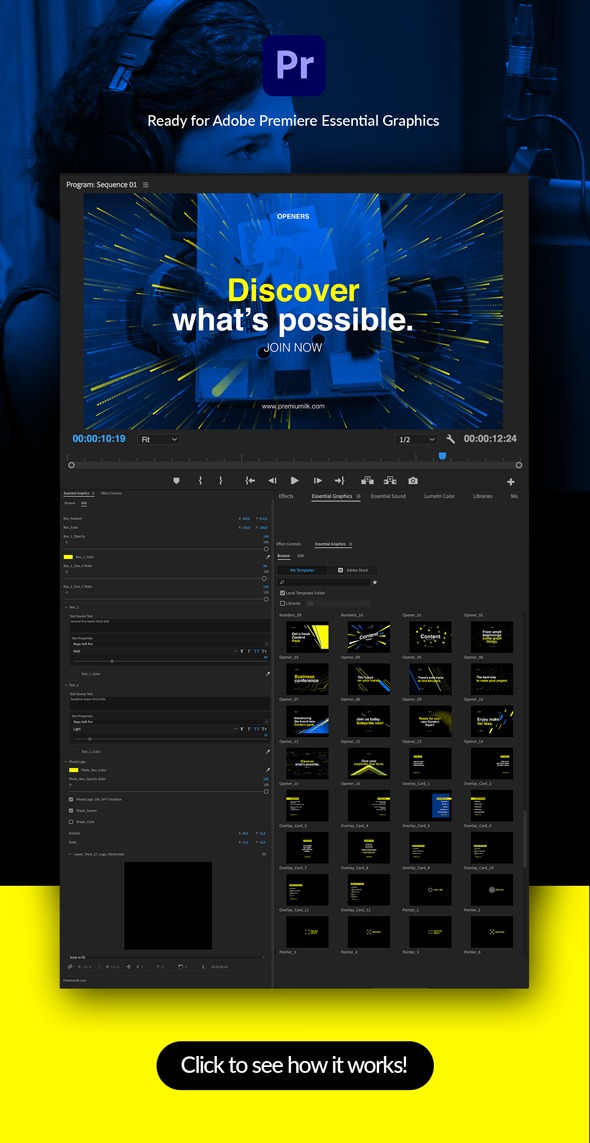
Task: Switch to My Templates source
Action: [x=302, y=570]
